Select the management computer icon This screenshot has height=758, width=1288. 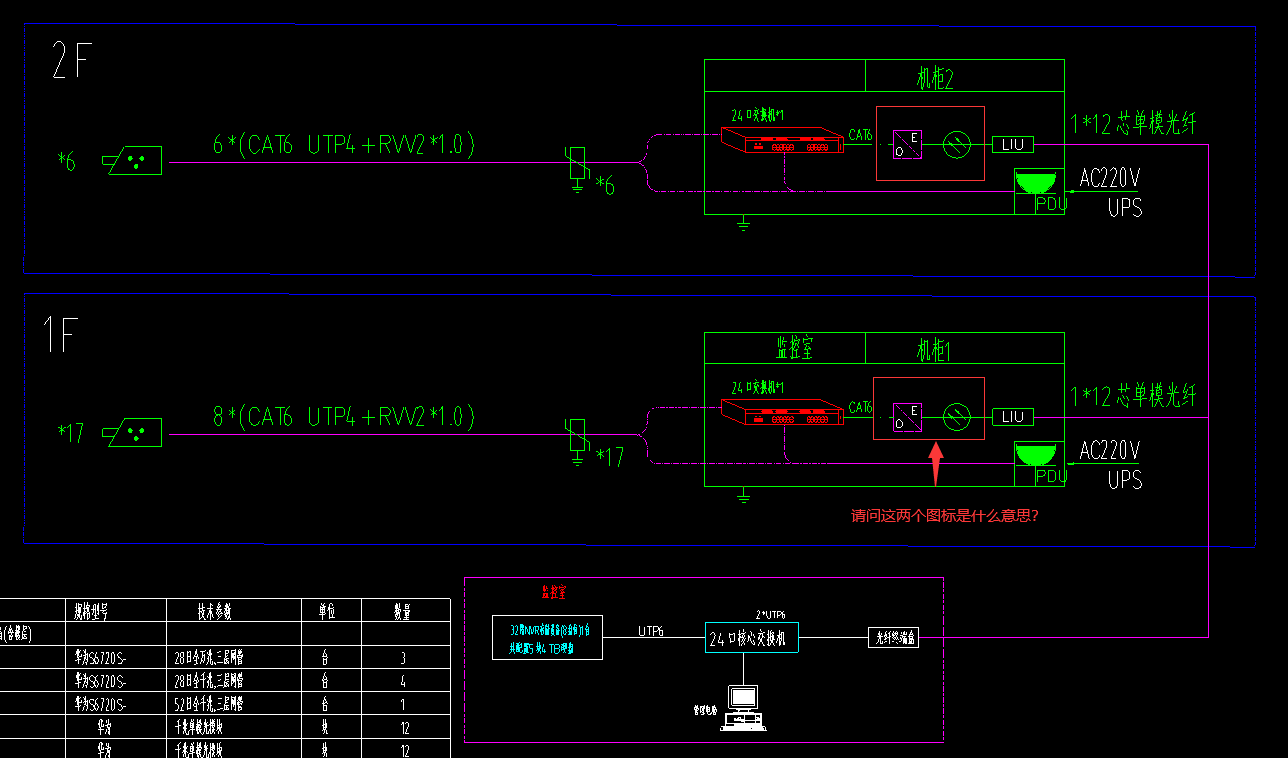742,708
